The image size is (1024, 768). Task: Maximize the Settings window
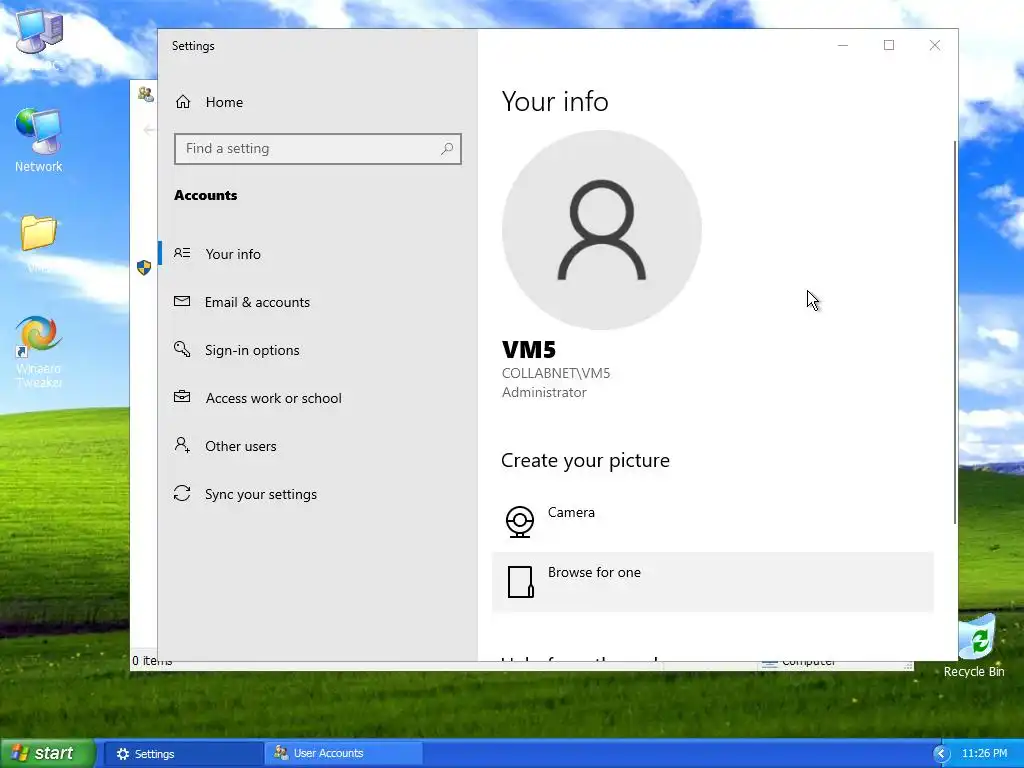coord(889,45)
